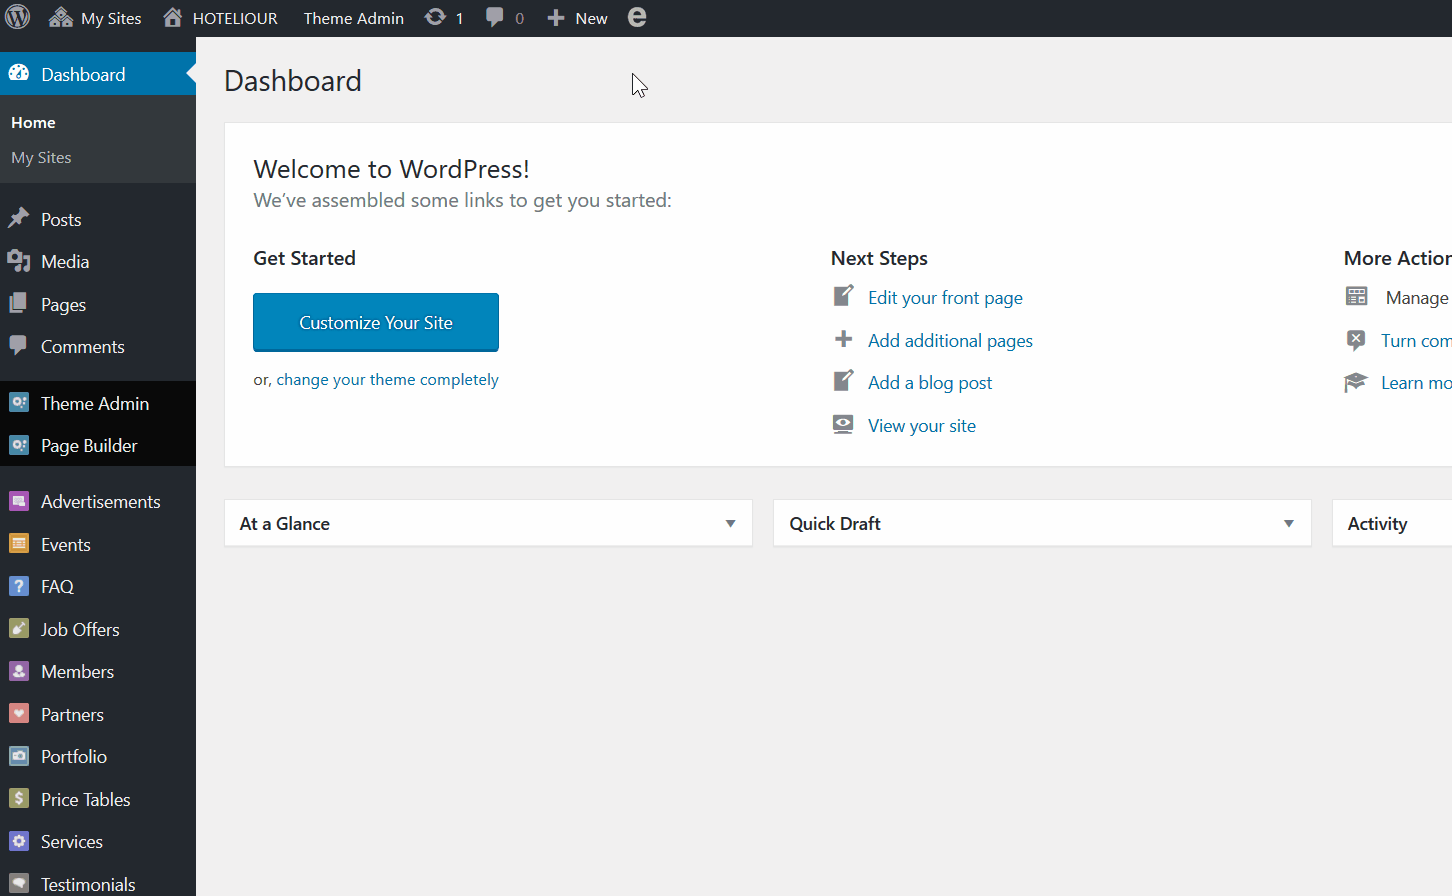
Task: Select My Sites under Dashboard submenu
Action: [x=41, y=158]
